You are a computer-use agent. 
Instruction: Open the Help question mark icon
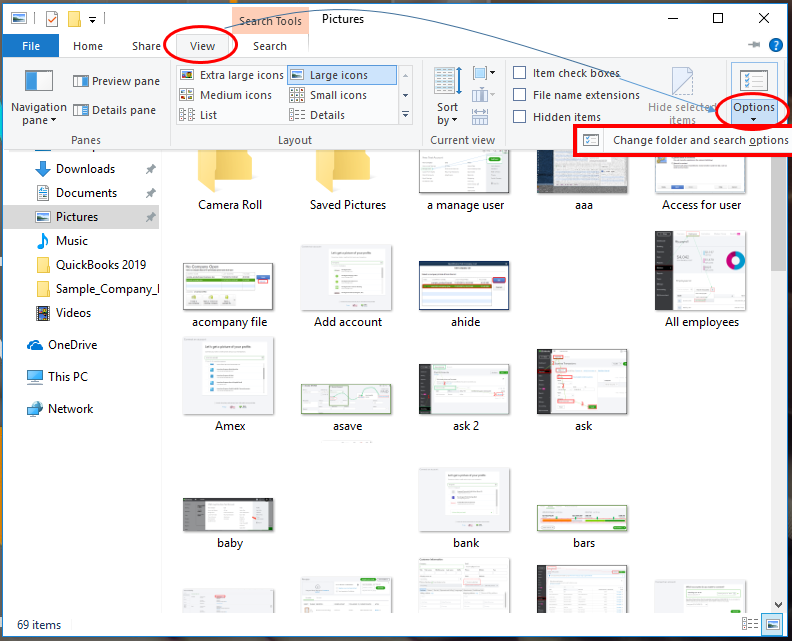click(x=775, y=45)
